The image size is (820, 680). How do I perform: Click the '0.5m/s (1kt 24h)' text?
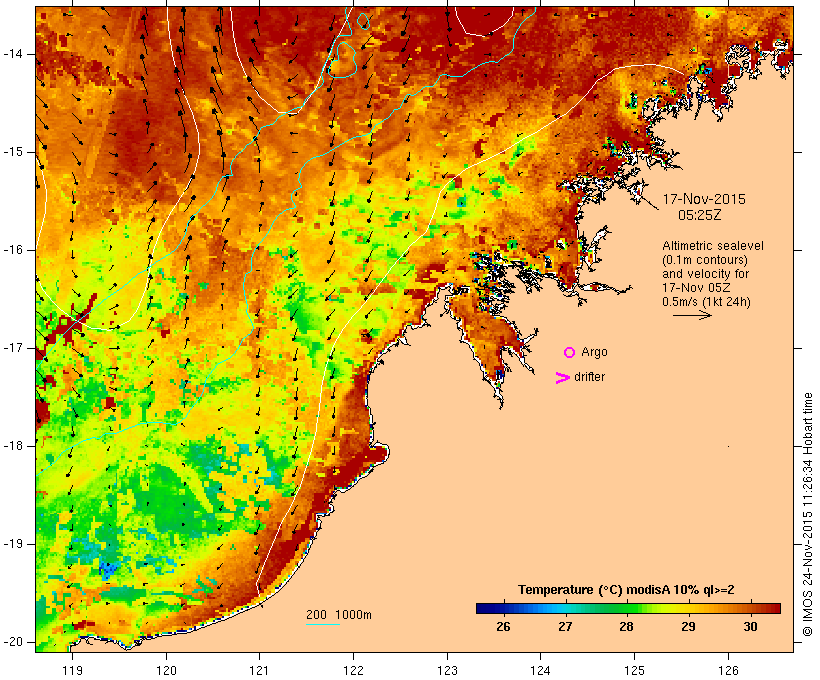pos(706,302)
